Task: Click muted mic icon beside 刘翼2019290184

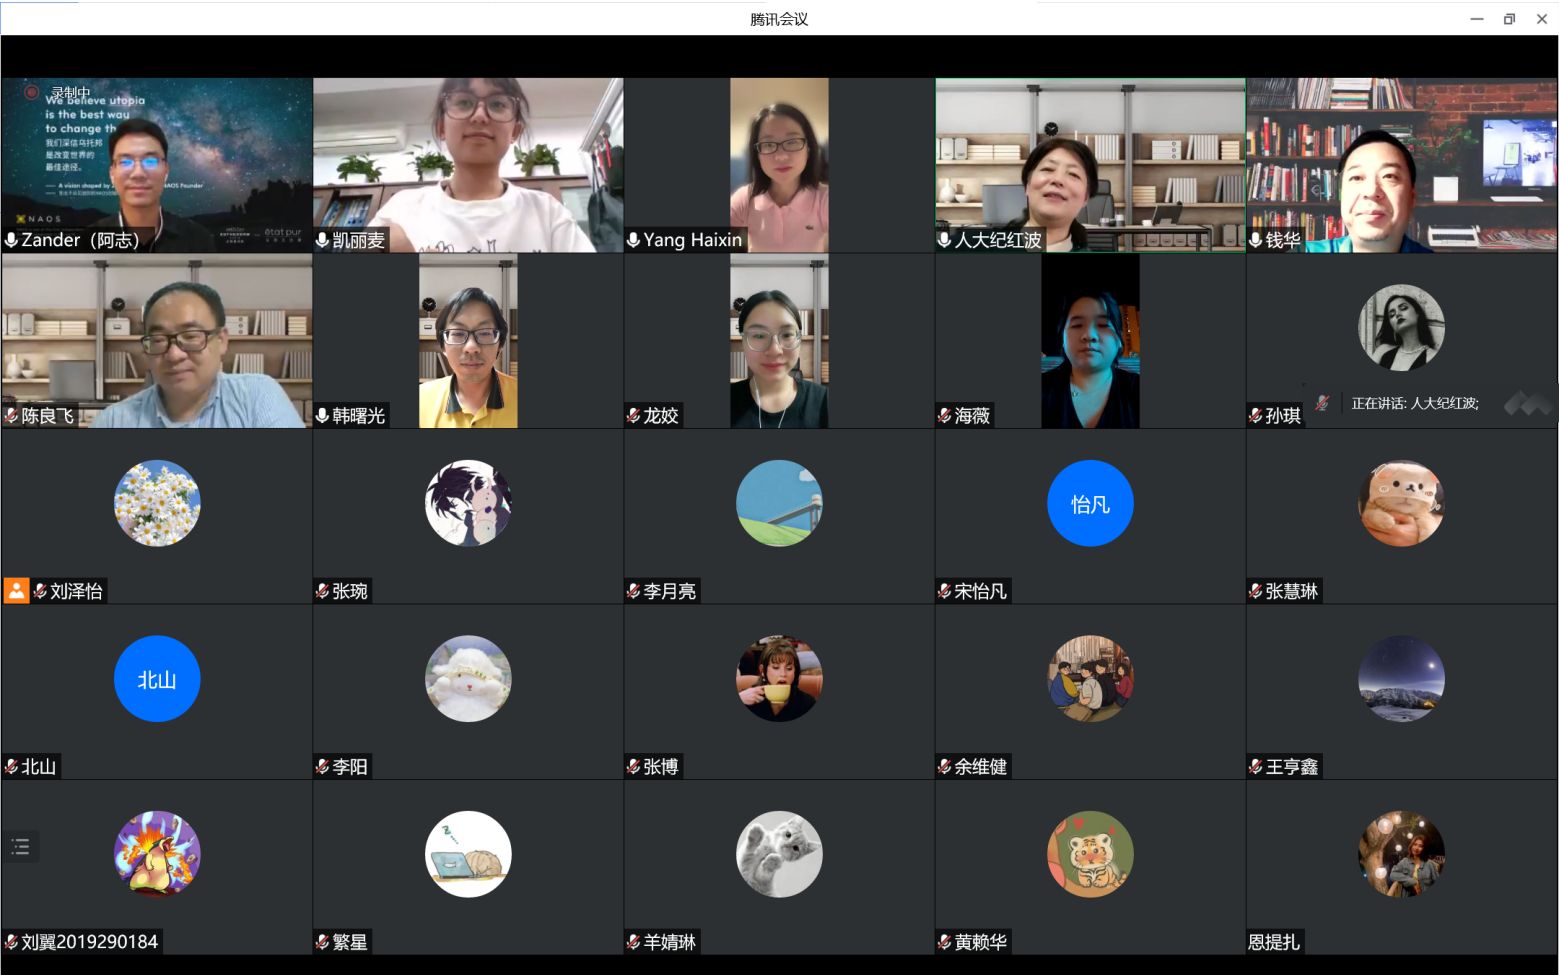Action: [x=12, y=942]
